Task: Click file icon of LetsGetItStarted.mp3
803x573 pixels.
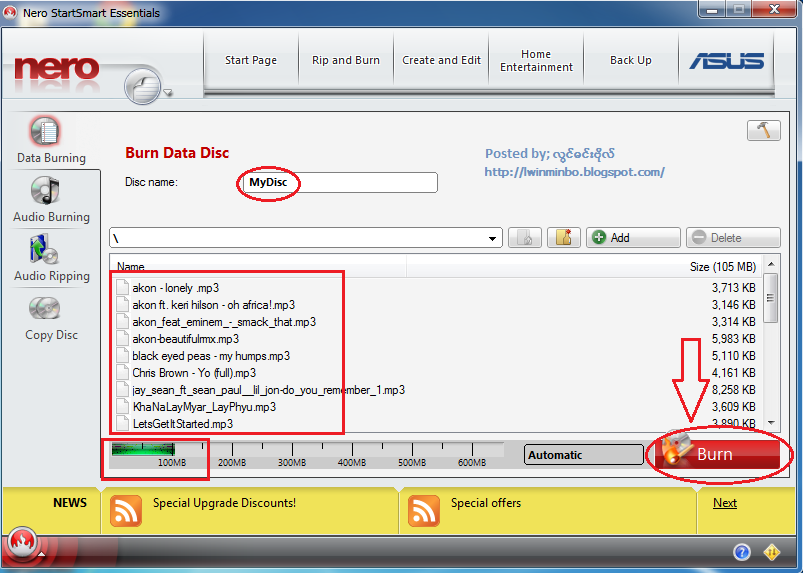Action: [122, 423]
